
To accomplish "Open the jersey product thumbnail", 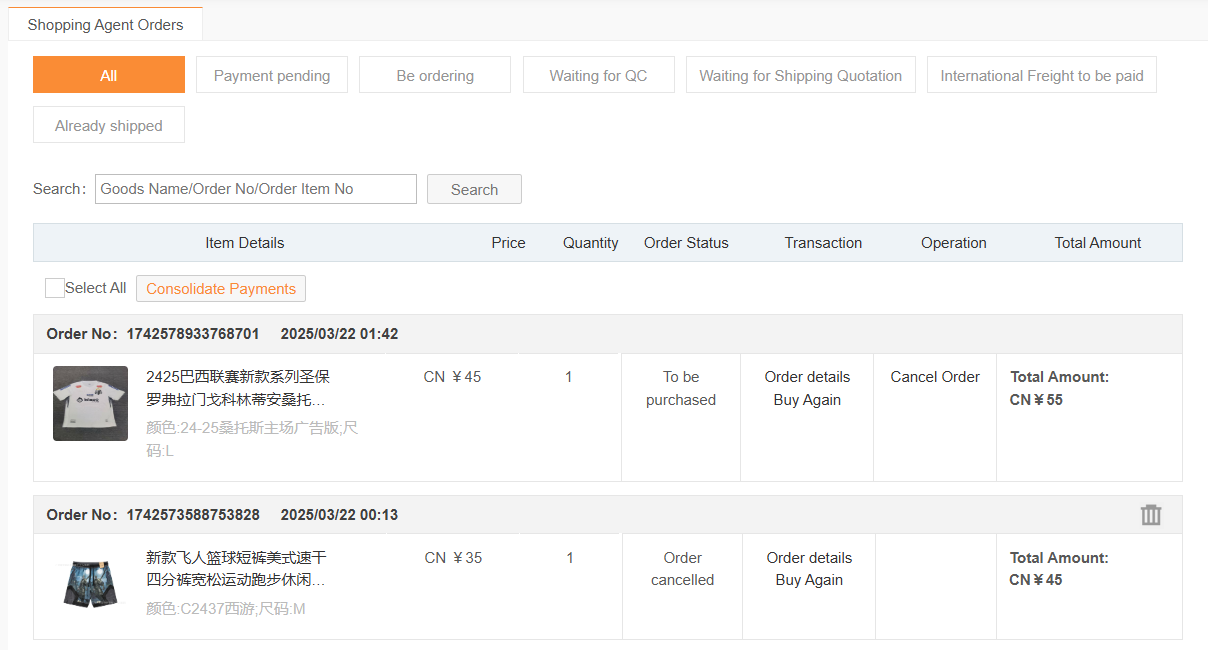I will tap(90, 404).
